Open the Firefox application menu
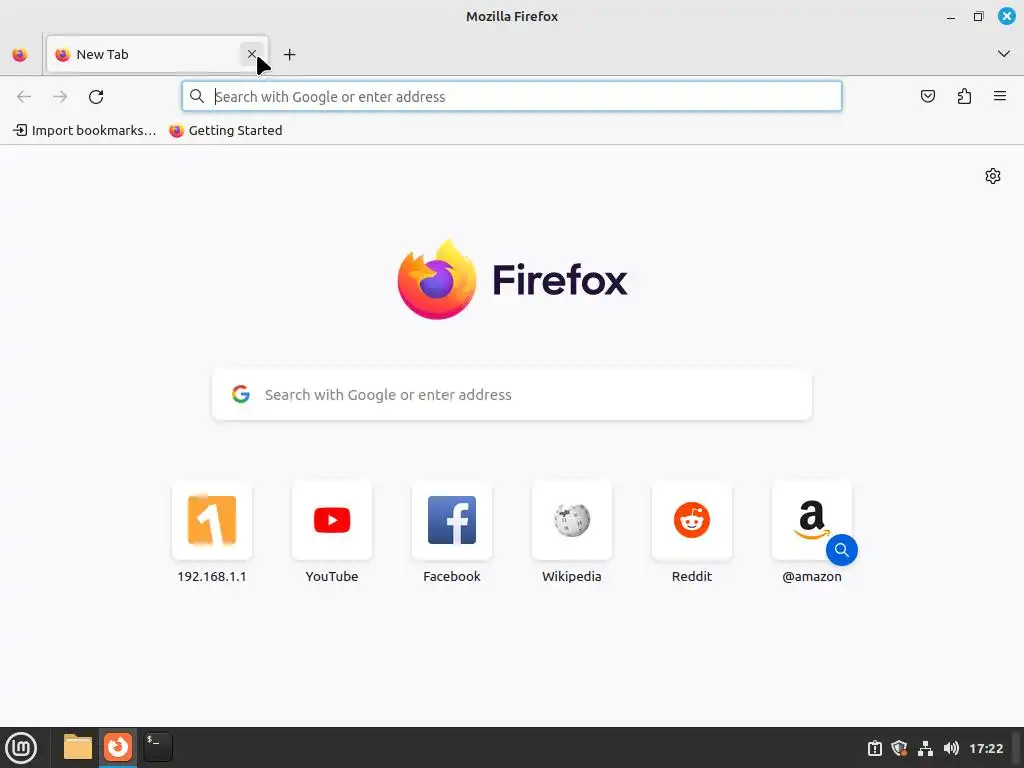Viewport: 1024px width, 768px height. (x=1000, y=97)
